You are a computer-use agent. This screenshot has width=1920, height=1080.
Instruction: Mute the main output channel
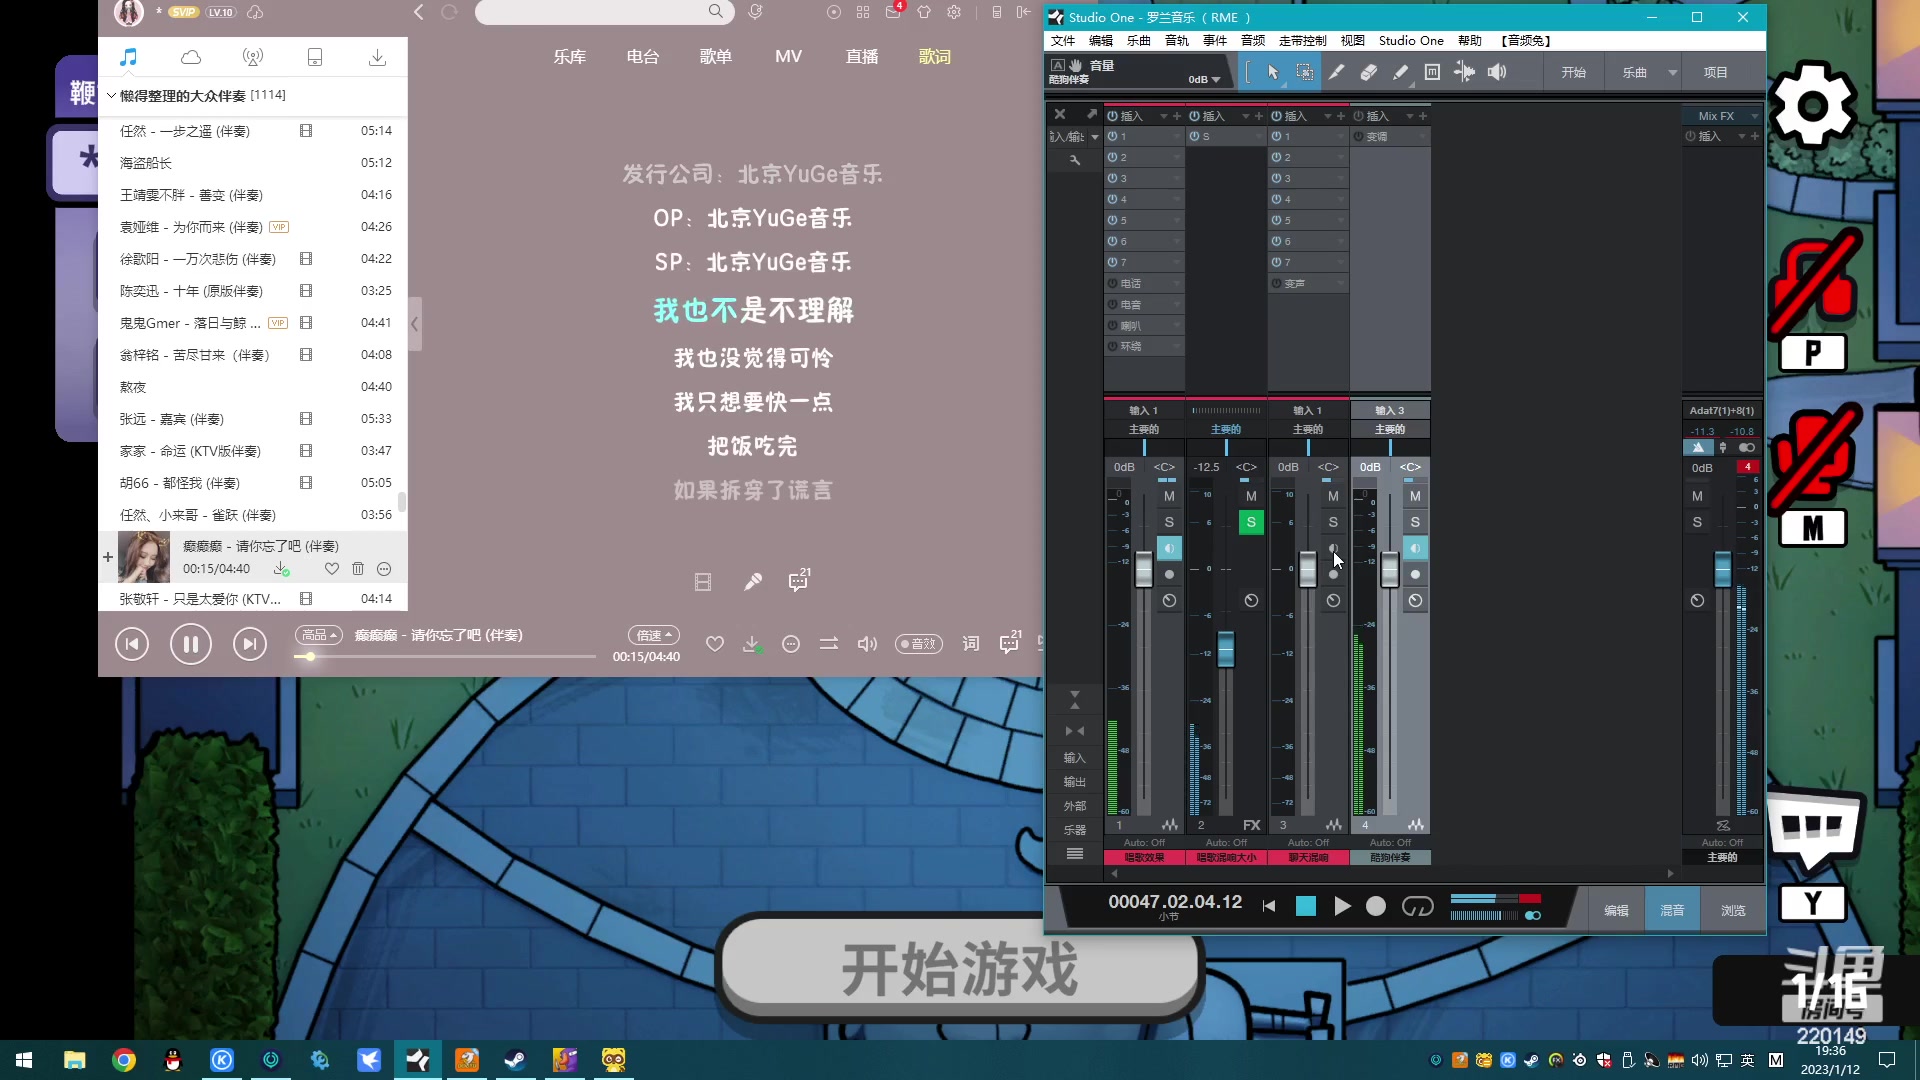pos(1697,496)
